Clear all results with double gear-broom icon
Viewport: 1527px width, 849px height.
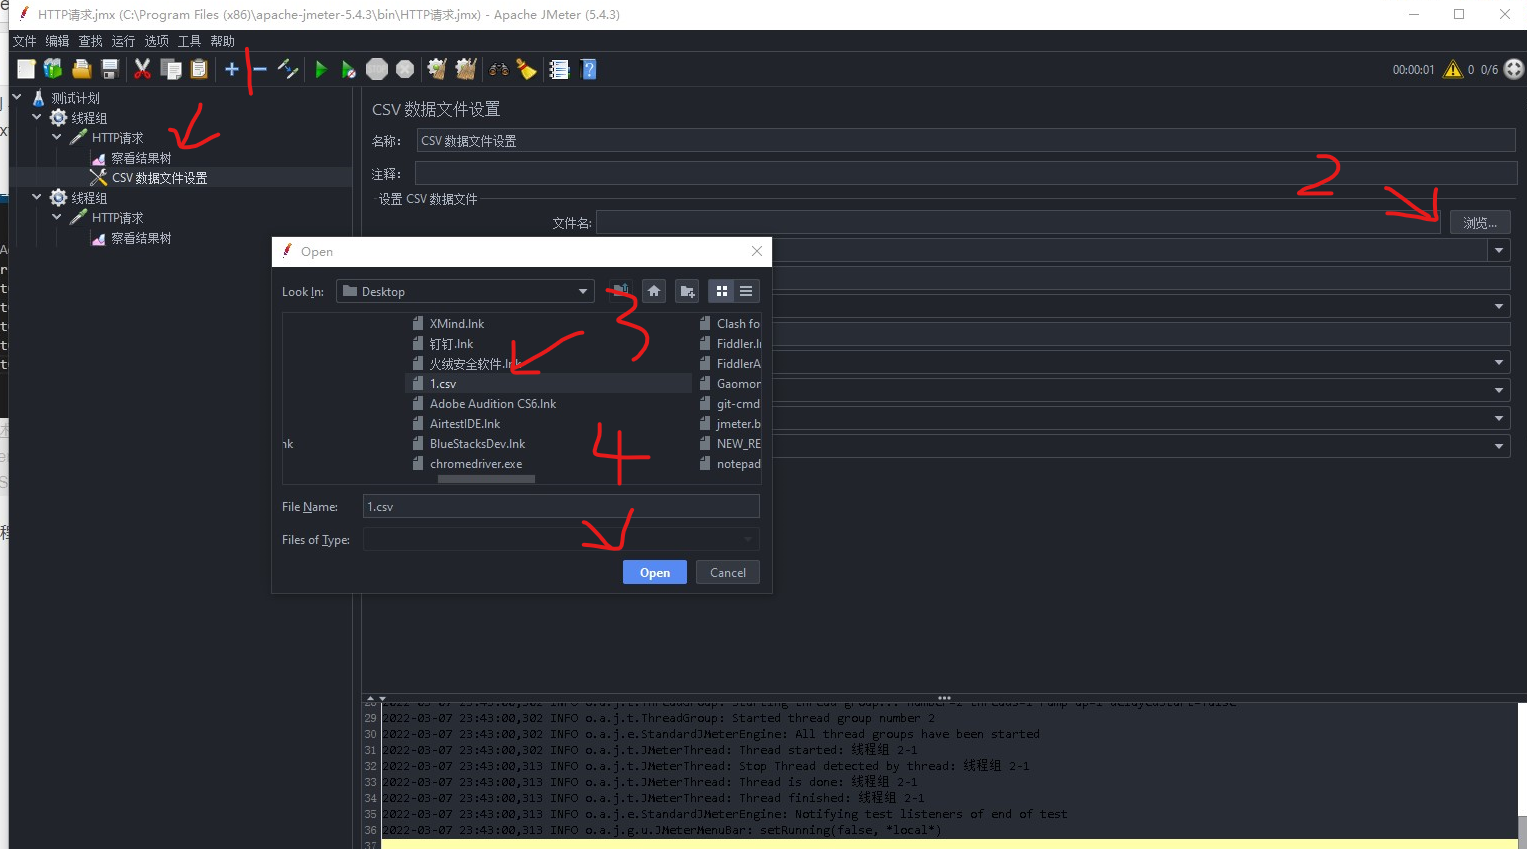[466, 69]
